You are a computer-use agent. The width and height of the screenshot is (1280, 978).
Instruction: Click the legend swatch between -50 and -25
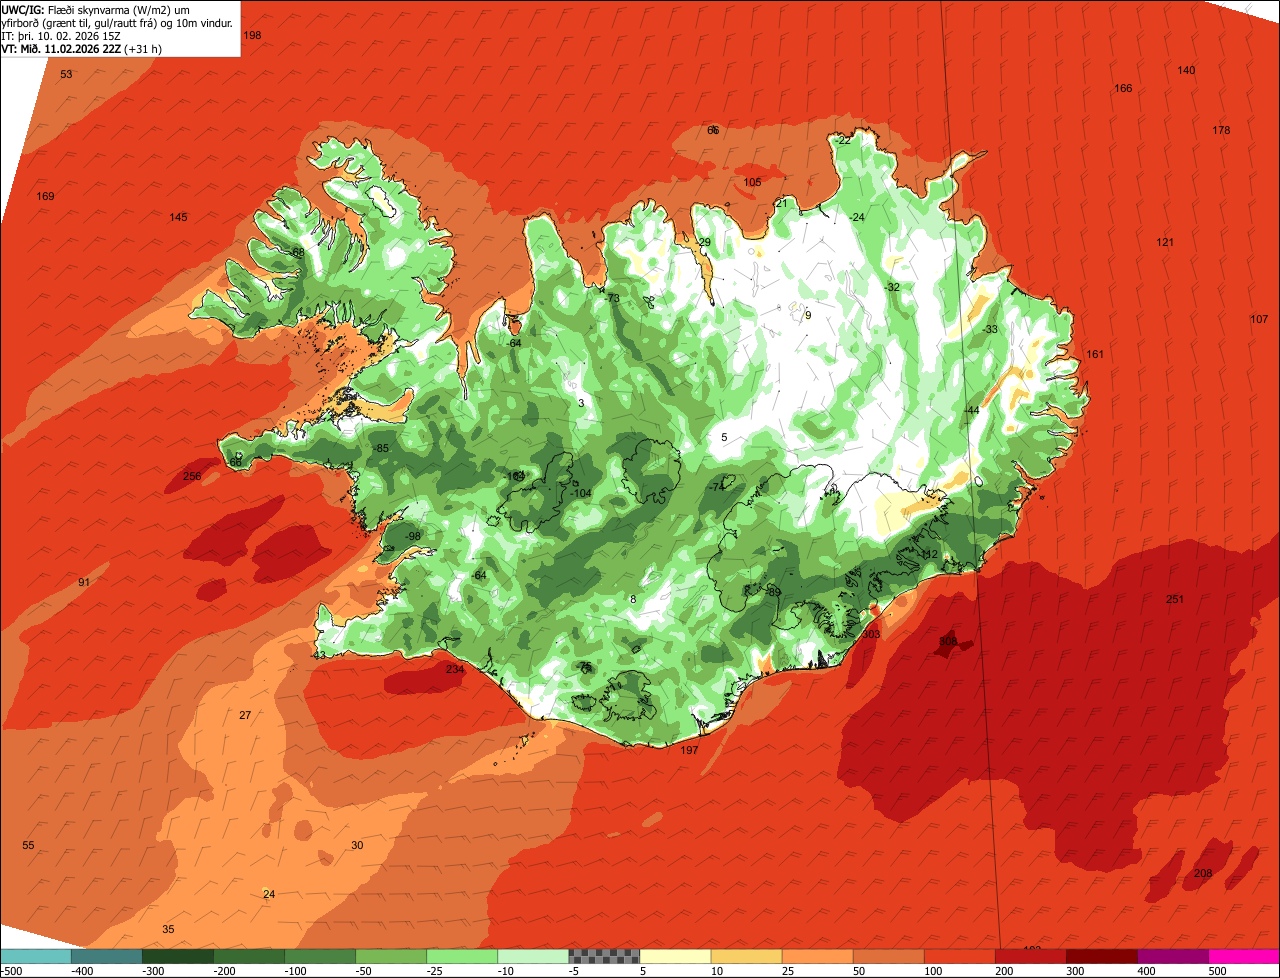[x=391, y=956]
